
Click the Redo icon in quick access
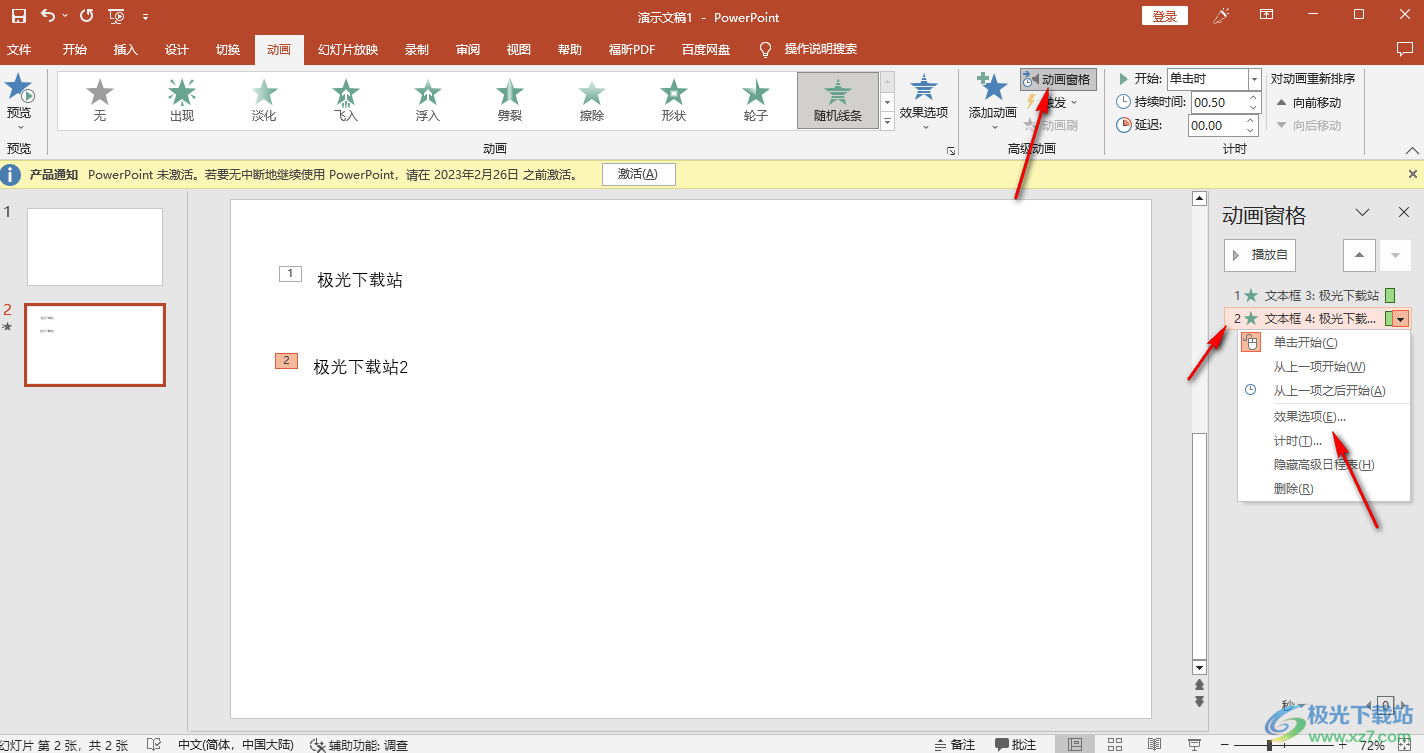coord(86,16)
